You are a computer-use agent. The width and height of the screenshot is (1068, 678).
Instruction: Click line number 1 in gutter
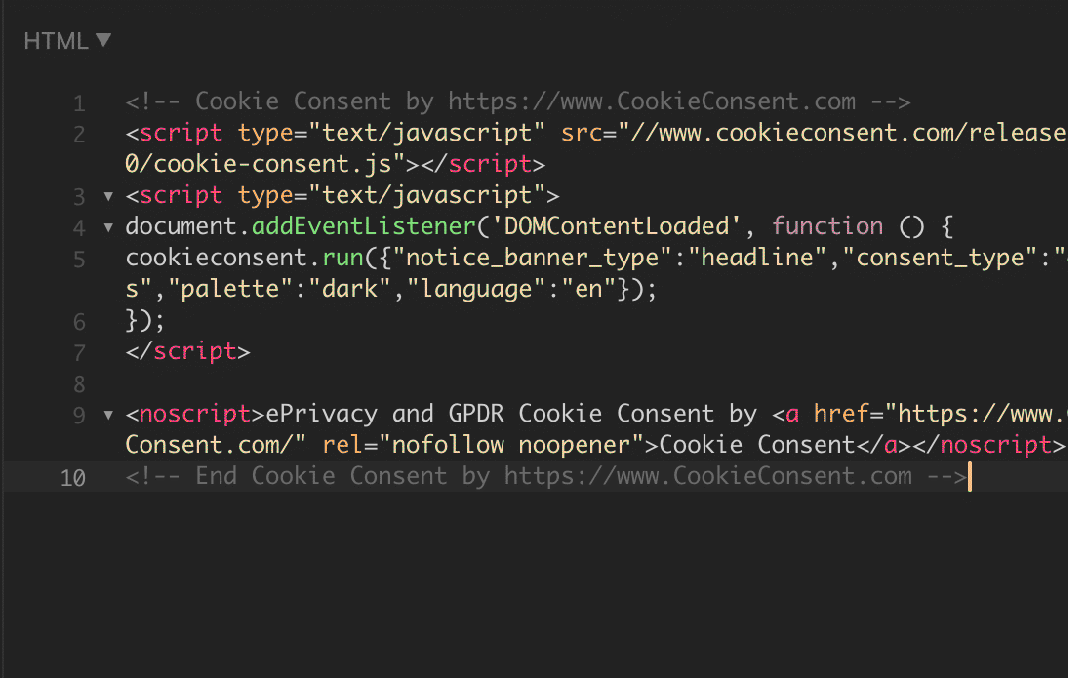pos(79,103)
